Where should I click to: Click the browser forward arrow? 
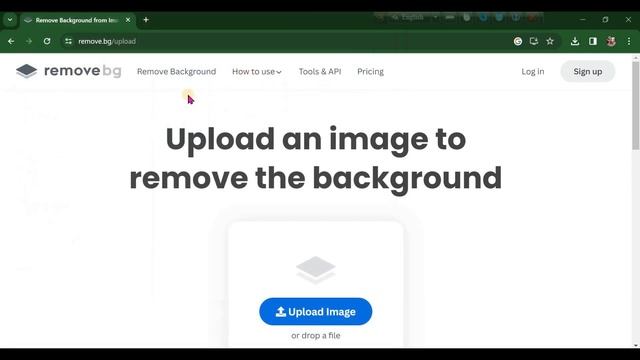[x=29, y=41]
